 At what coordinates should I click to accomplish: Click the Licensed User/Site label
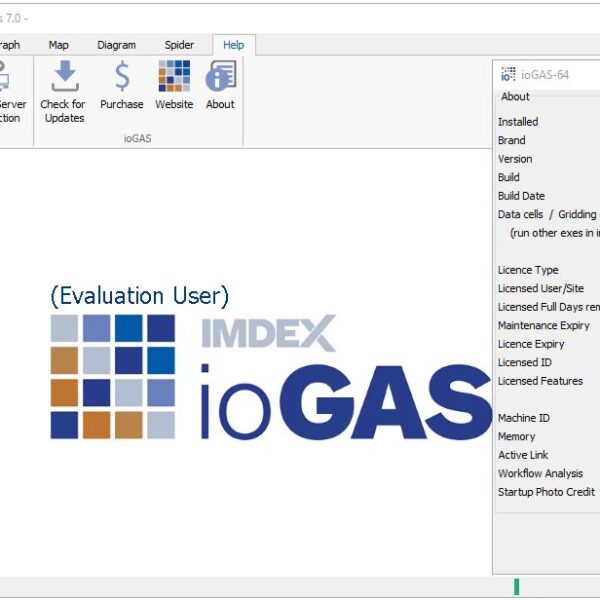[541, 289]
